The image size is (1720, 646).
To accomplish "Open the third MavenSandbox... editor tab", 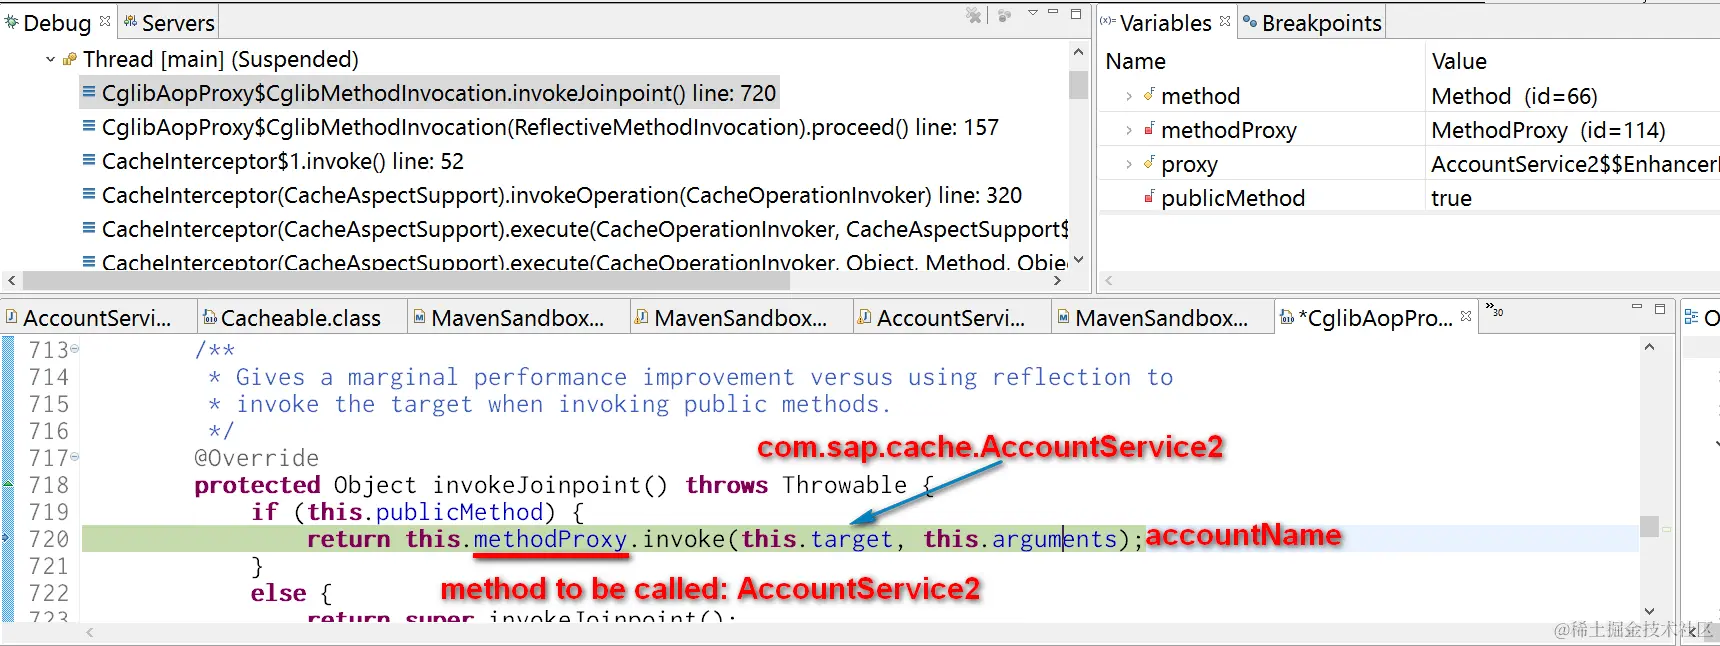I will click(1161, 319).
